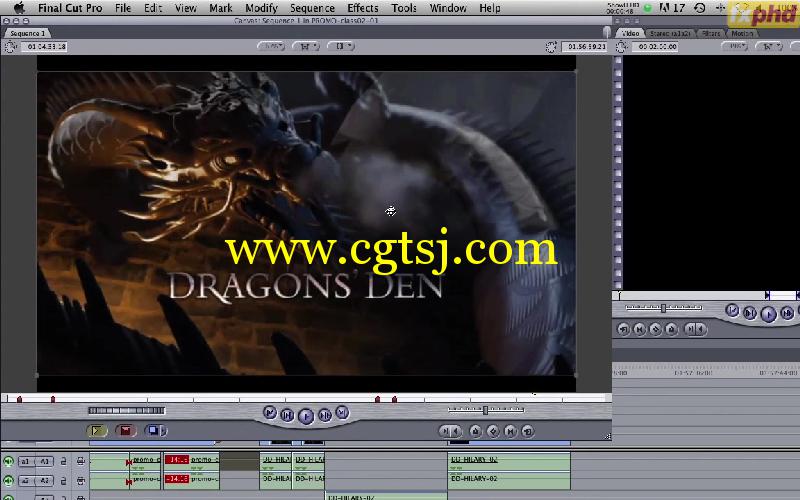Go to next edit in Canvas
The width and height of the screenshot is (800, 500).
[x=342, y=412]
